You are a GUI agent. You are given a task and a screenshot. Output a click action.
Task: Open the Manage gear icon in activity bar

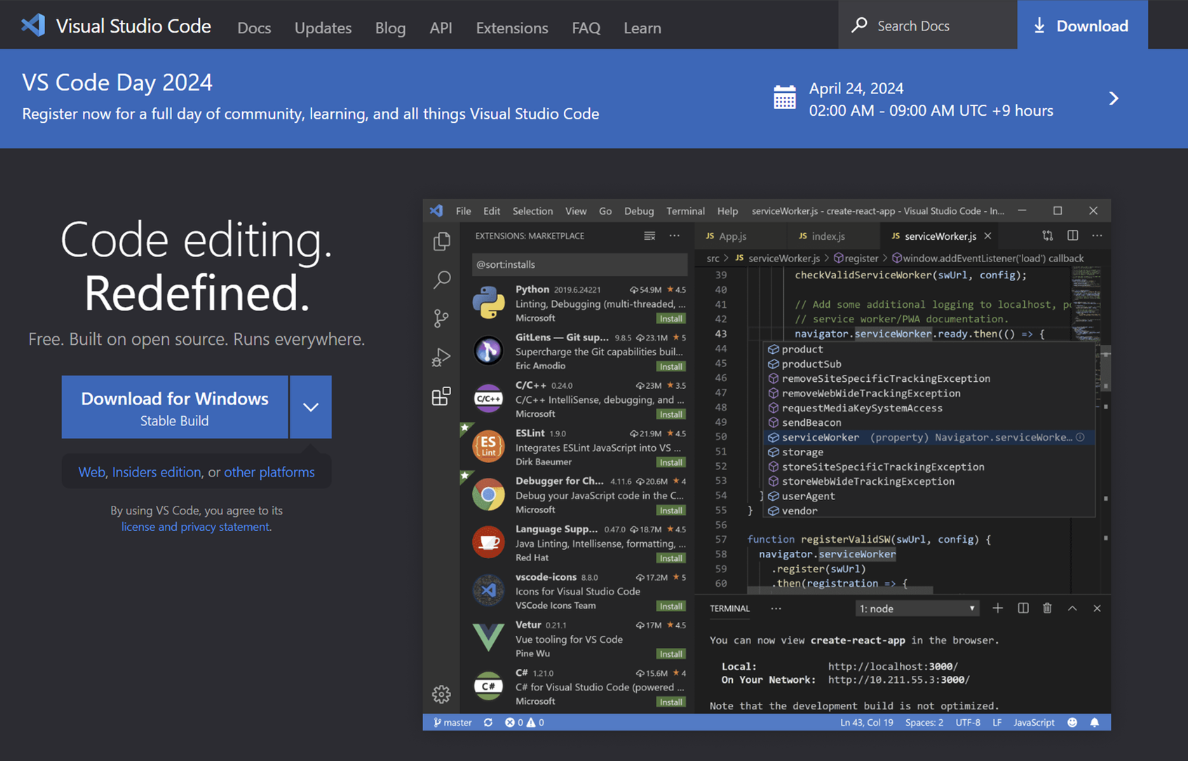441,694
